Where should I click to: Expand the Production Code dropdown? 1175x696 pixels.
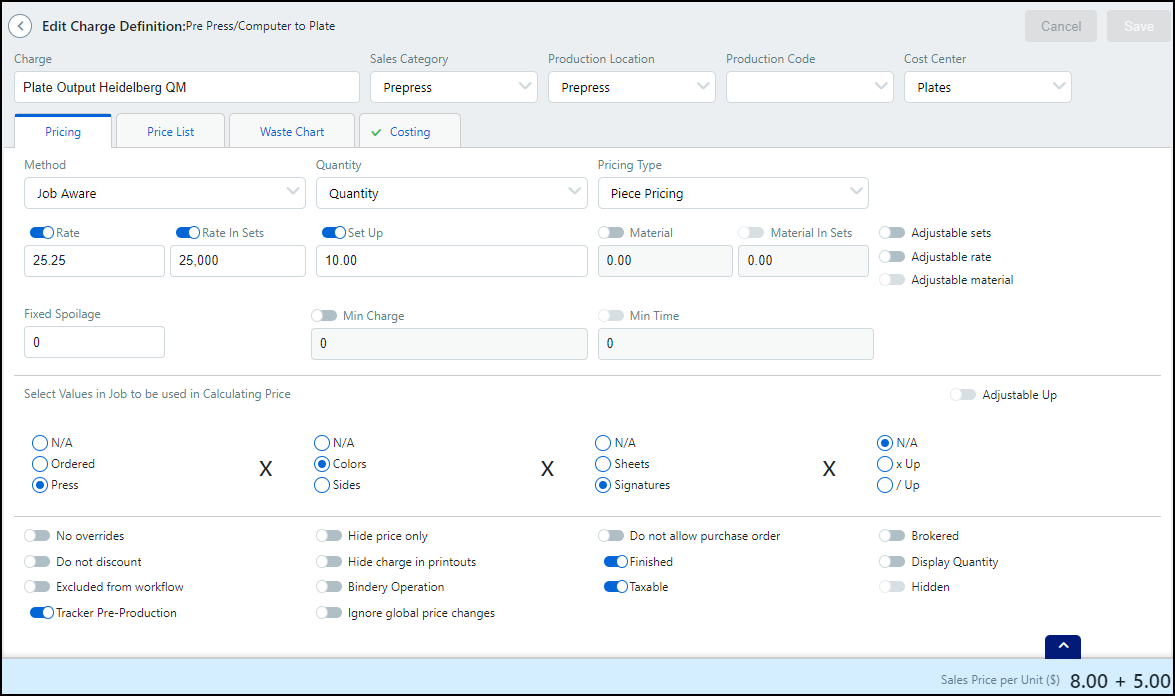point(809,87)
